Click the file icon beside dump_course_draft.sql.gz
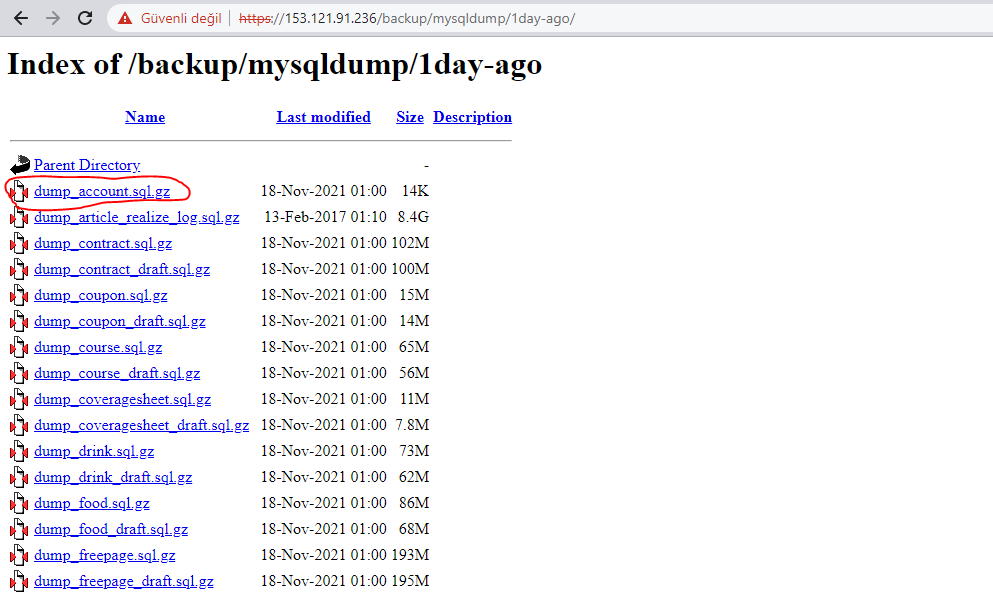Image resolution: width=993 pixels, height=596 pixels. click(20, 373)
